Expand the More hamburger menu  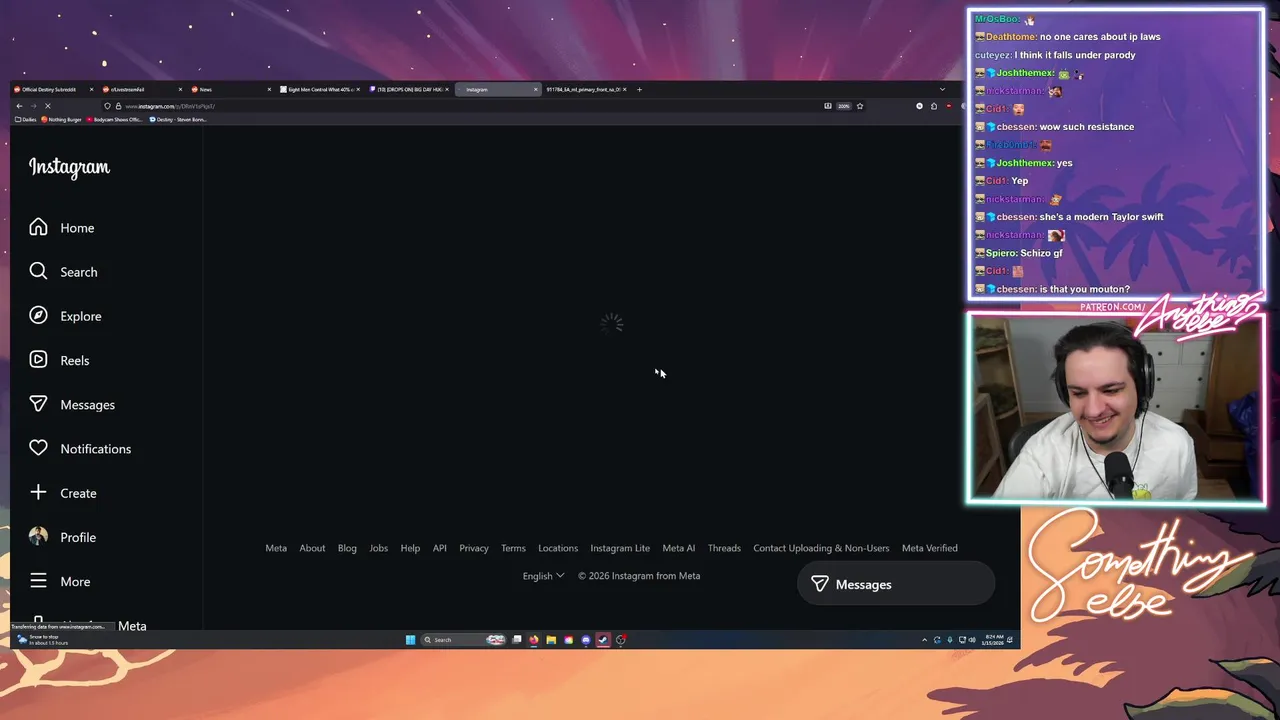pos(60,581)
